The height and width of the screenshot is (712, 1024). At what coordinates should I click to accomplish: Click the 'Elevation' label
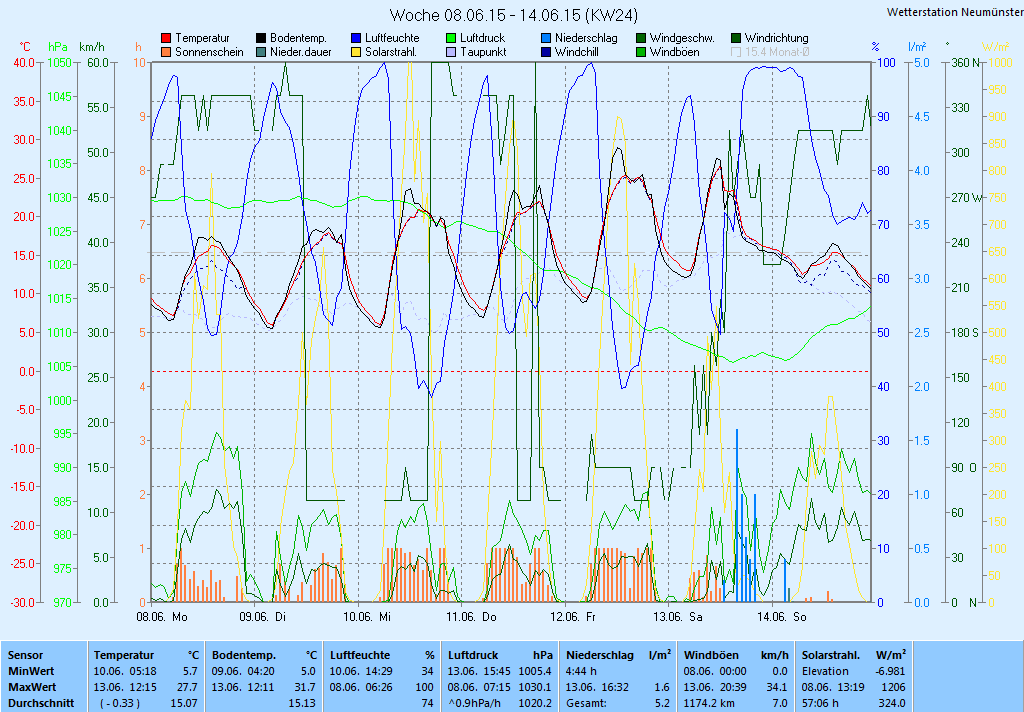(825, 671)
